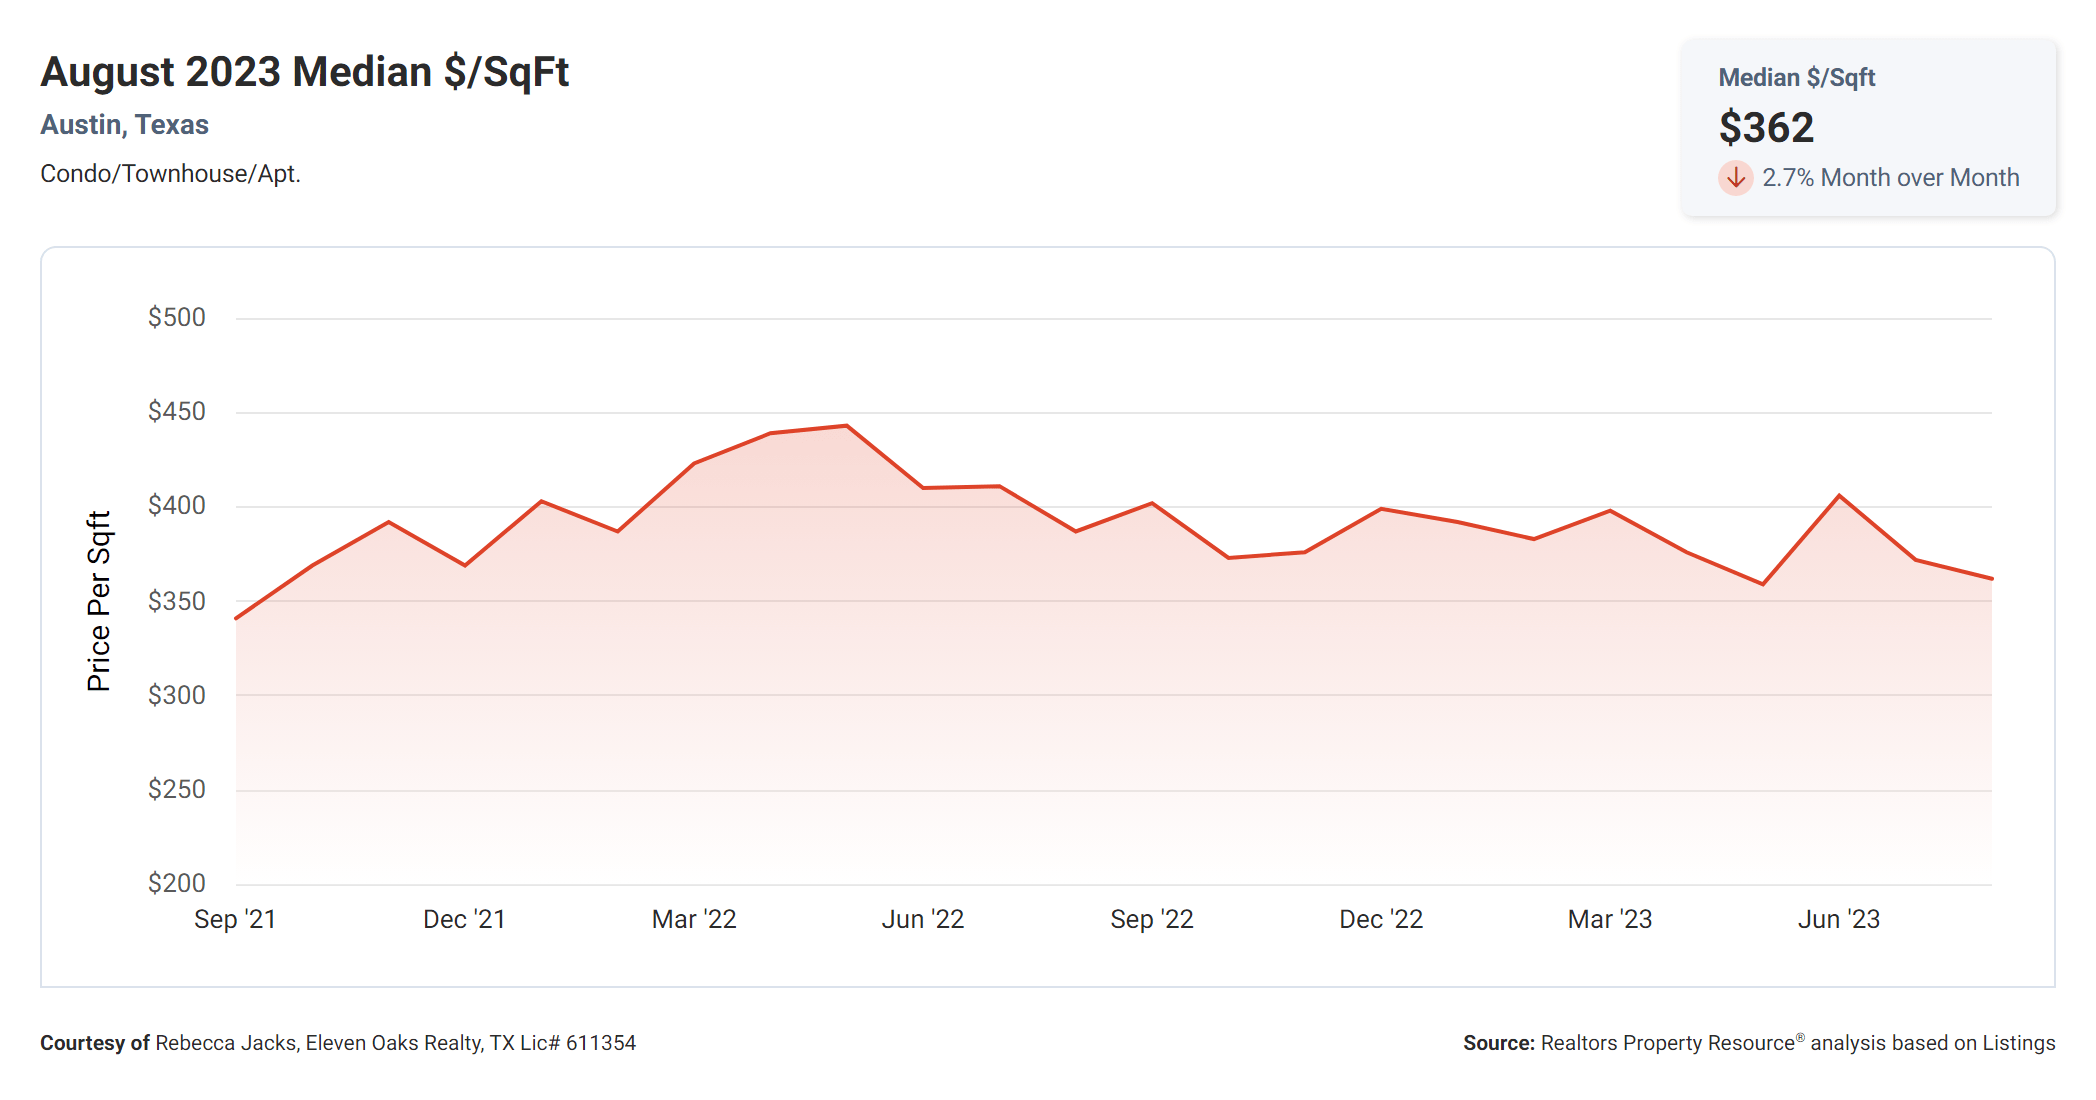Click the Jun '23 axis label
This screenshot has width=2096, height=1100.
pos(1839,919)
